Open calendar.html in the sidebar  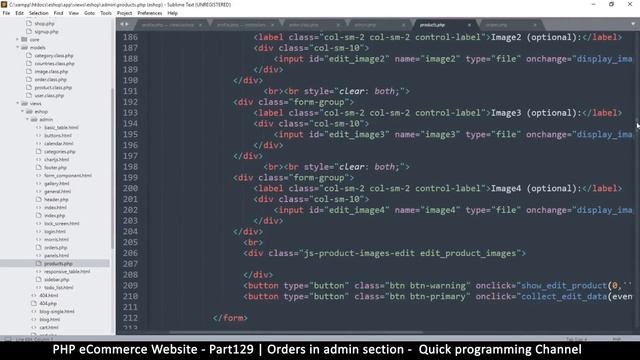(x=59, y=143)
